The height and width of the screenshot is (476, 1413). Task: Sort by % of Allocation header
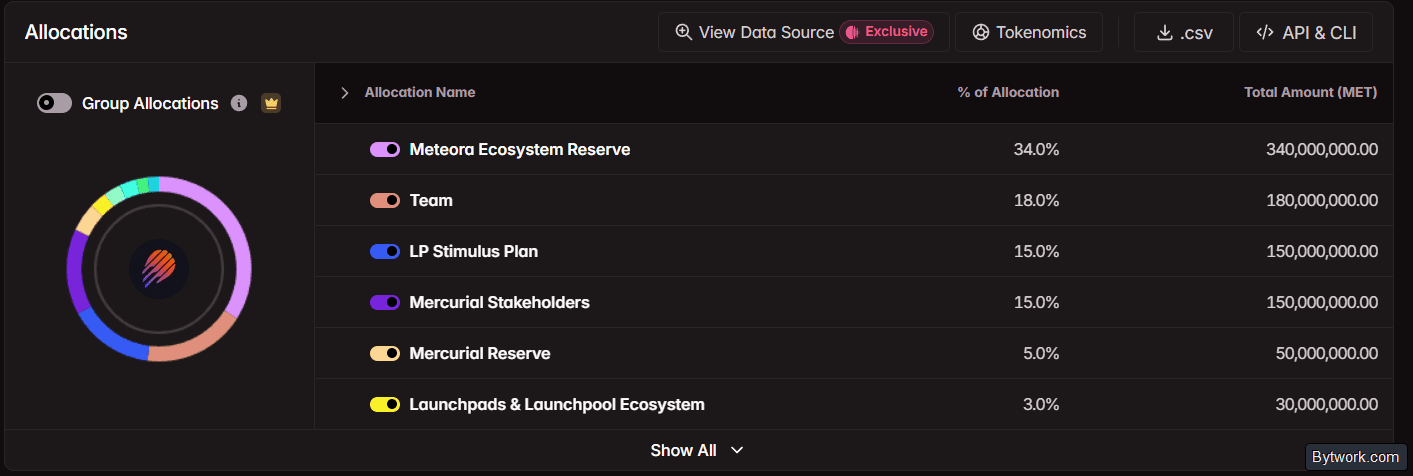click(1008, 92)
